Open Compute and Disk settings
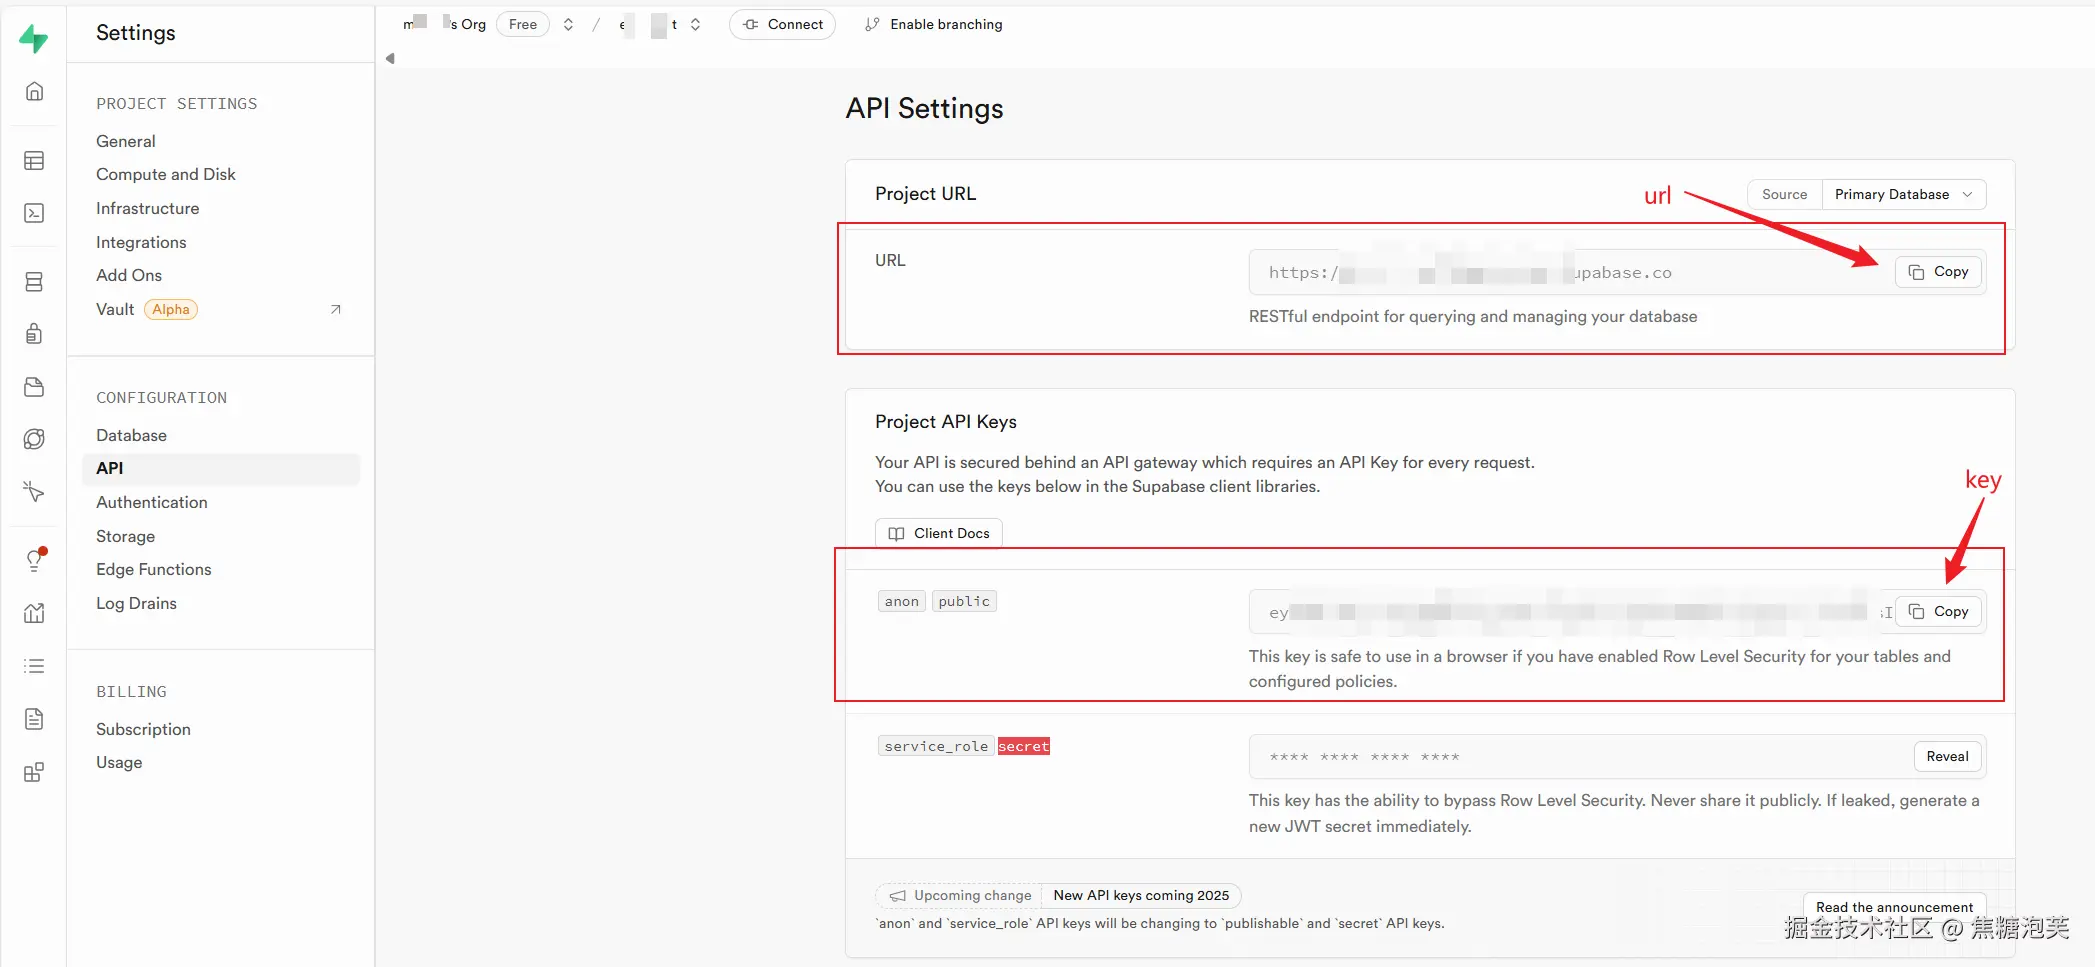This screenshot has height=967, width=2095. 166,174
